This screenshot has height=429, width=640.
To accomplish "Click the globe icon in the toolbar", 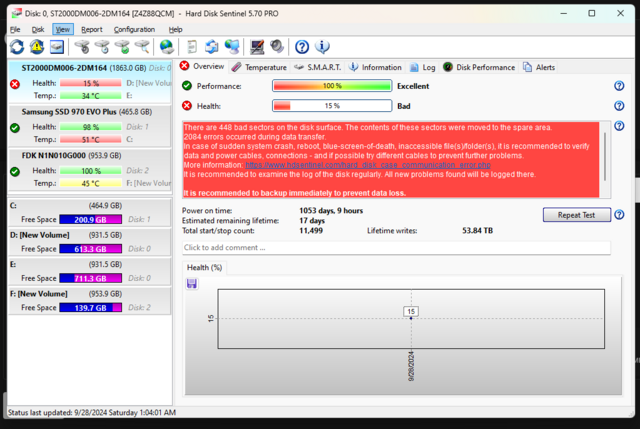I will pyautogui.click(x=166, y=47).
